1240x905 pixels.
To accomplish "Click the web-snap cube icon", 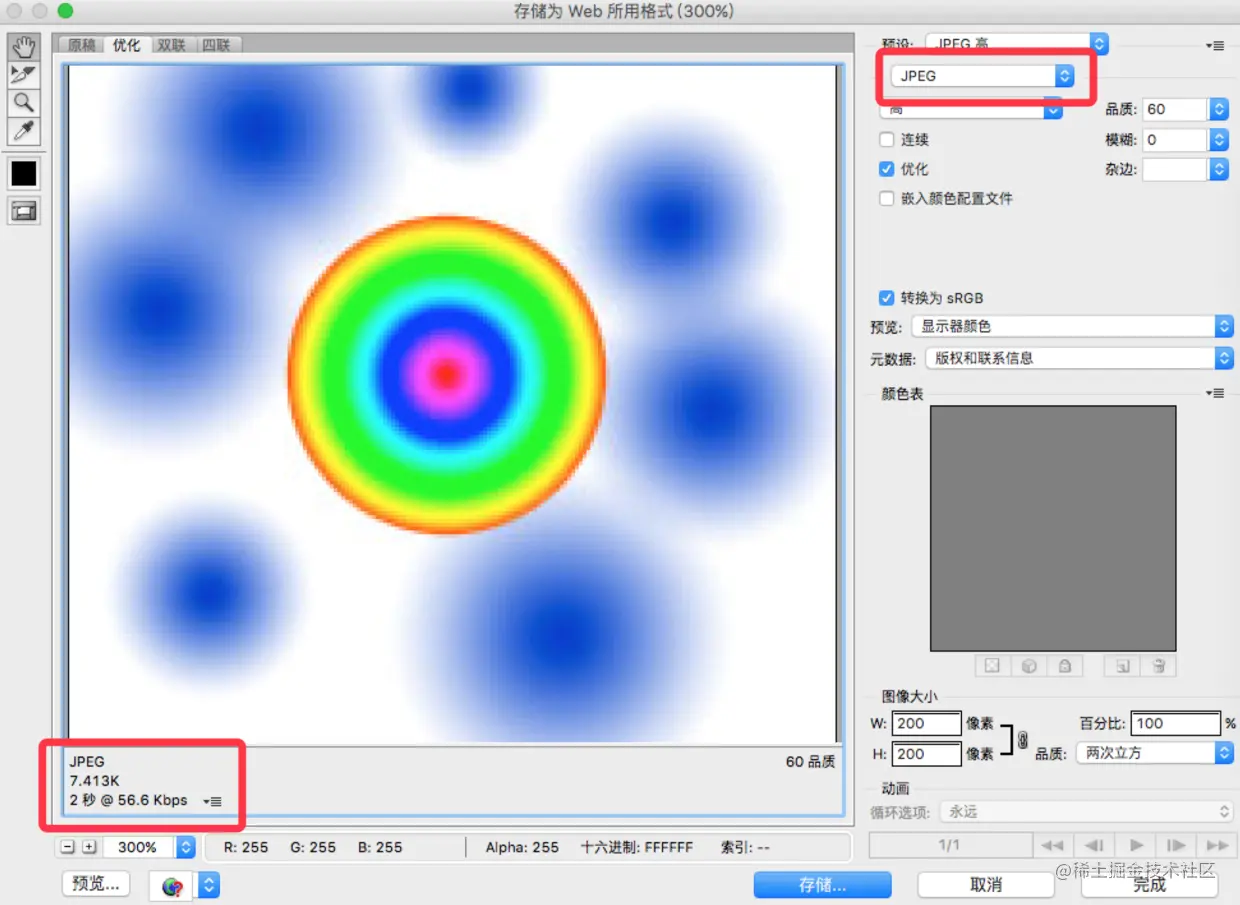I will click(1028, 665).
